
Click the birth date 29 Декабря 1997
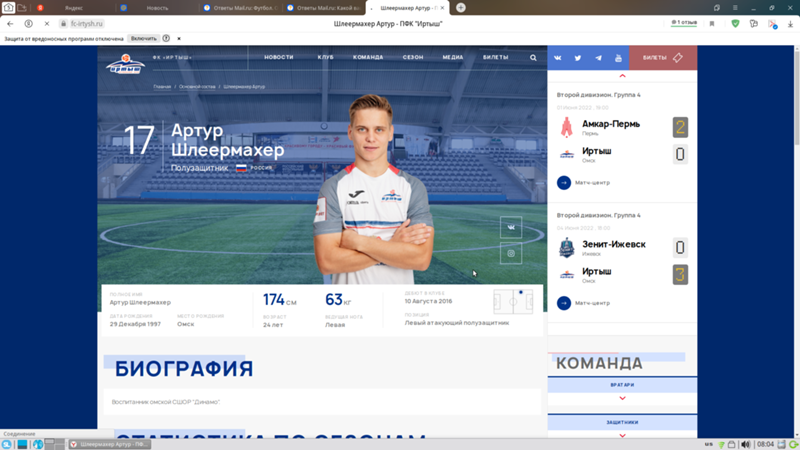[x=135, y=324]
